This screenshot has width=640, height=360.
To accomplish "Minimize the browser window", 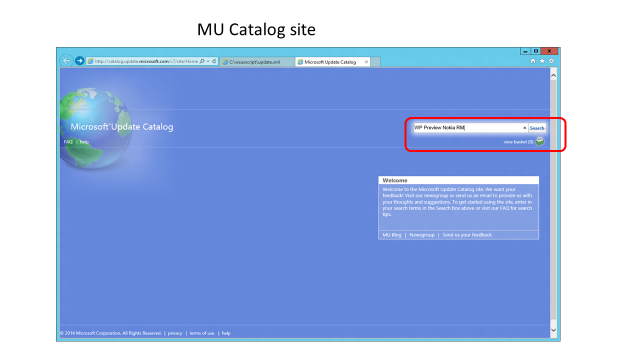I will pos(525,51).
